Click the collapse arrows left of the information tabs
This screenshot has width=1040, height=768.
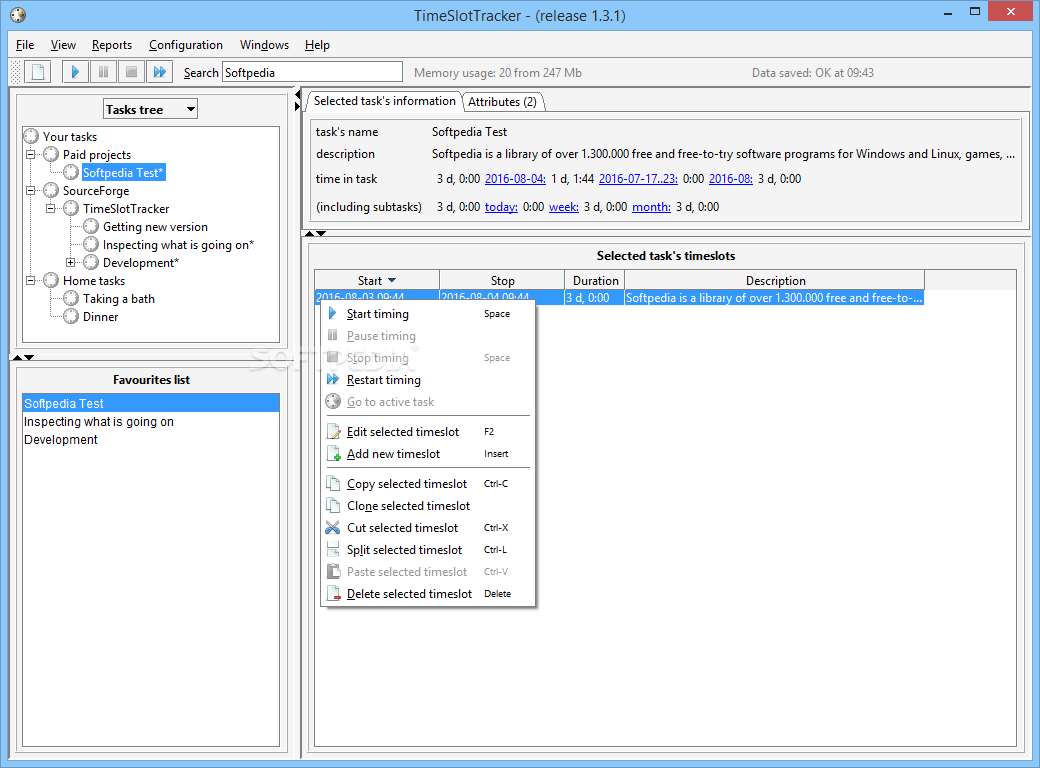(x=298, y=101)
